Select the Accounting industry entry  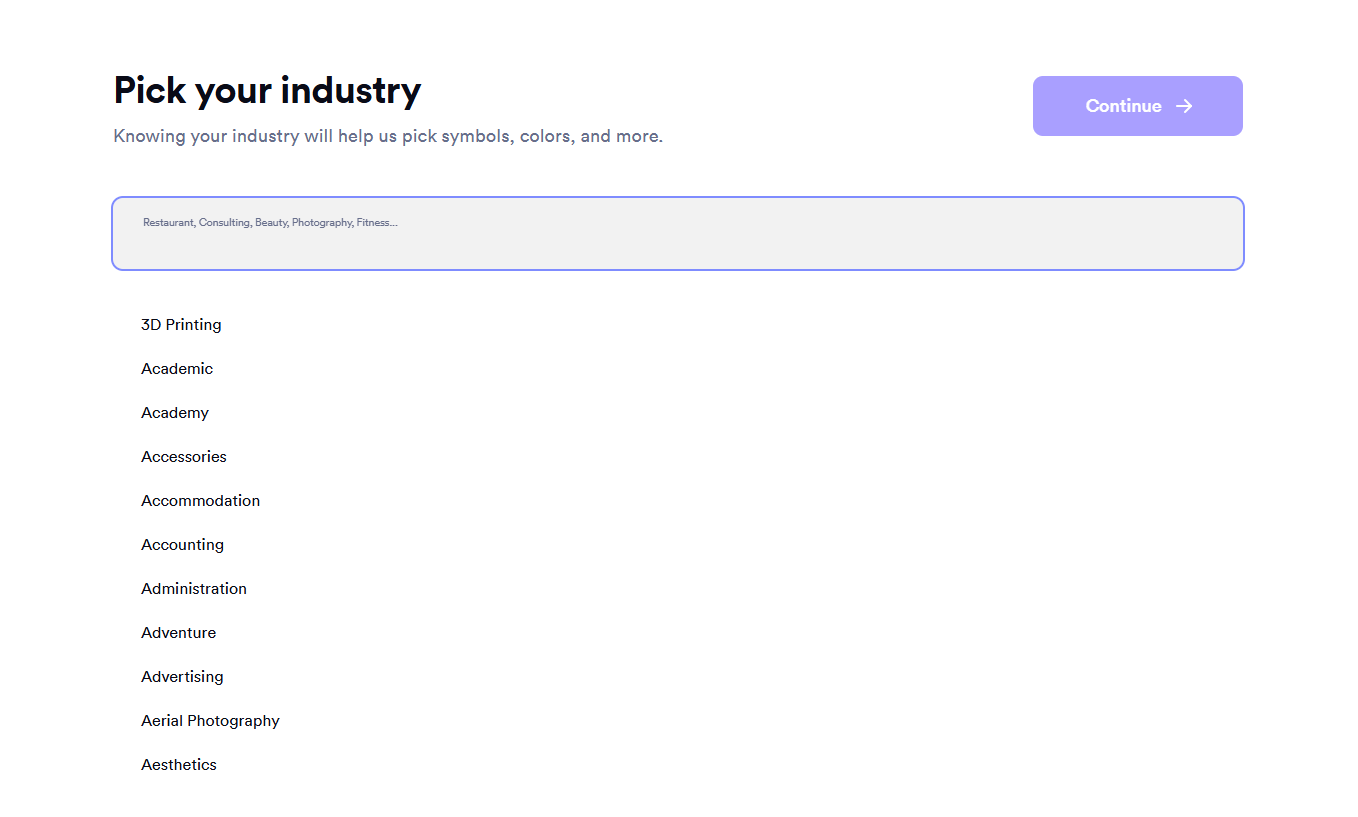[x=182, y=545]
